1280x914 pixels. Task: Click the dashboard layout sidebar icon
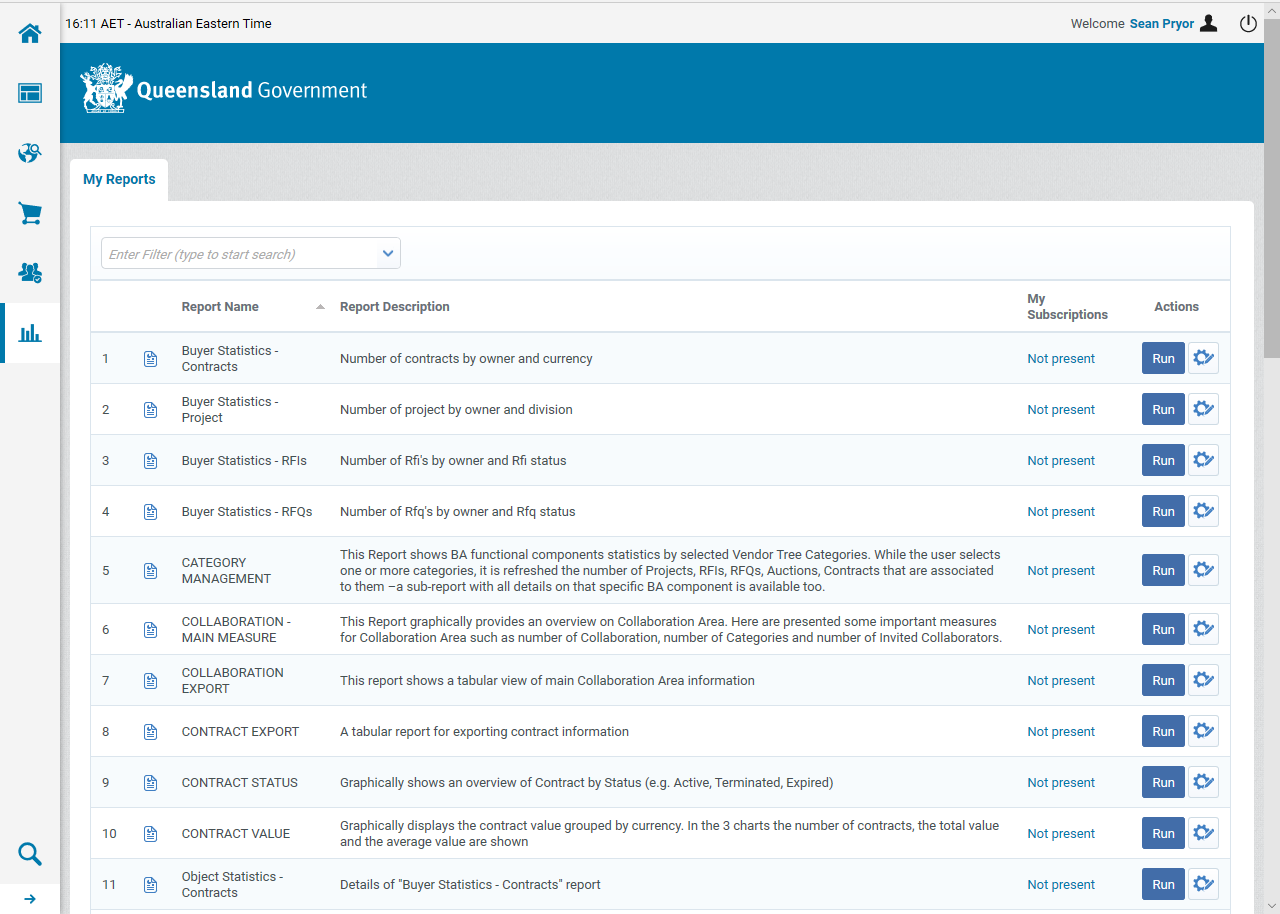pos(30,93)
